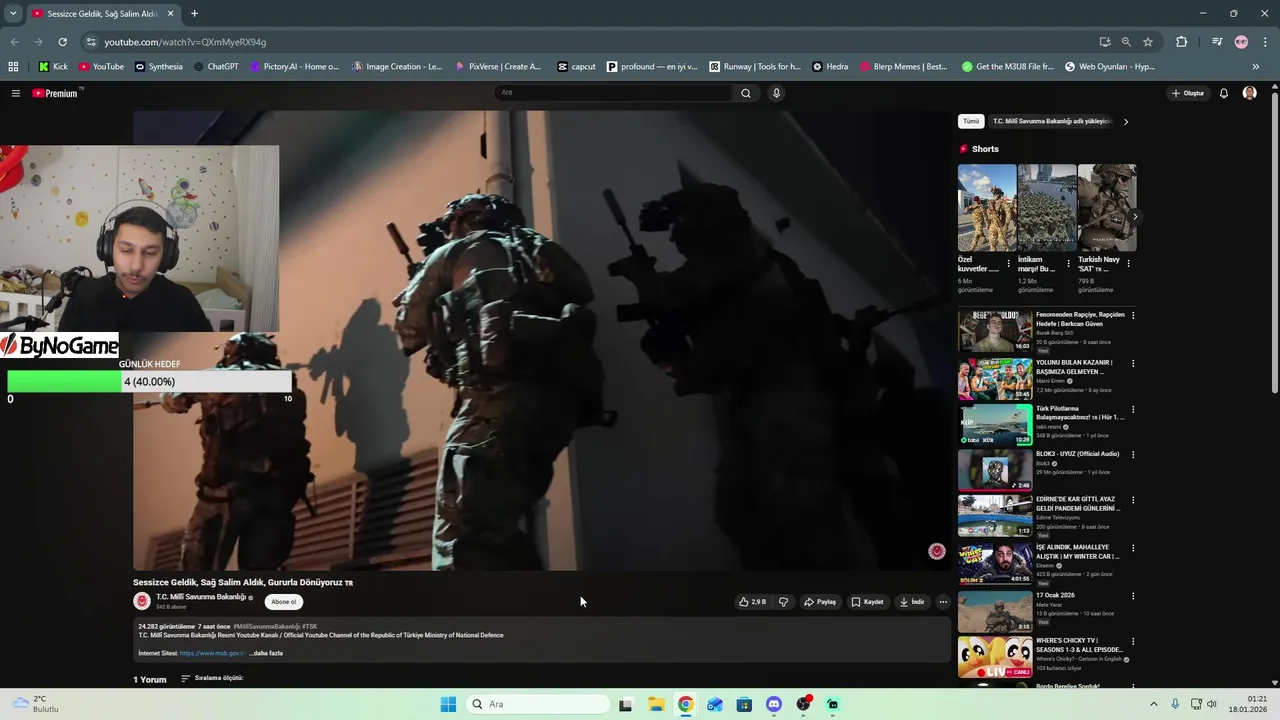Click the 'Oluştur' create button
The height and width of the screenshot is (720, 1280).
[1188, 93]
